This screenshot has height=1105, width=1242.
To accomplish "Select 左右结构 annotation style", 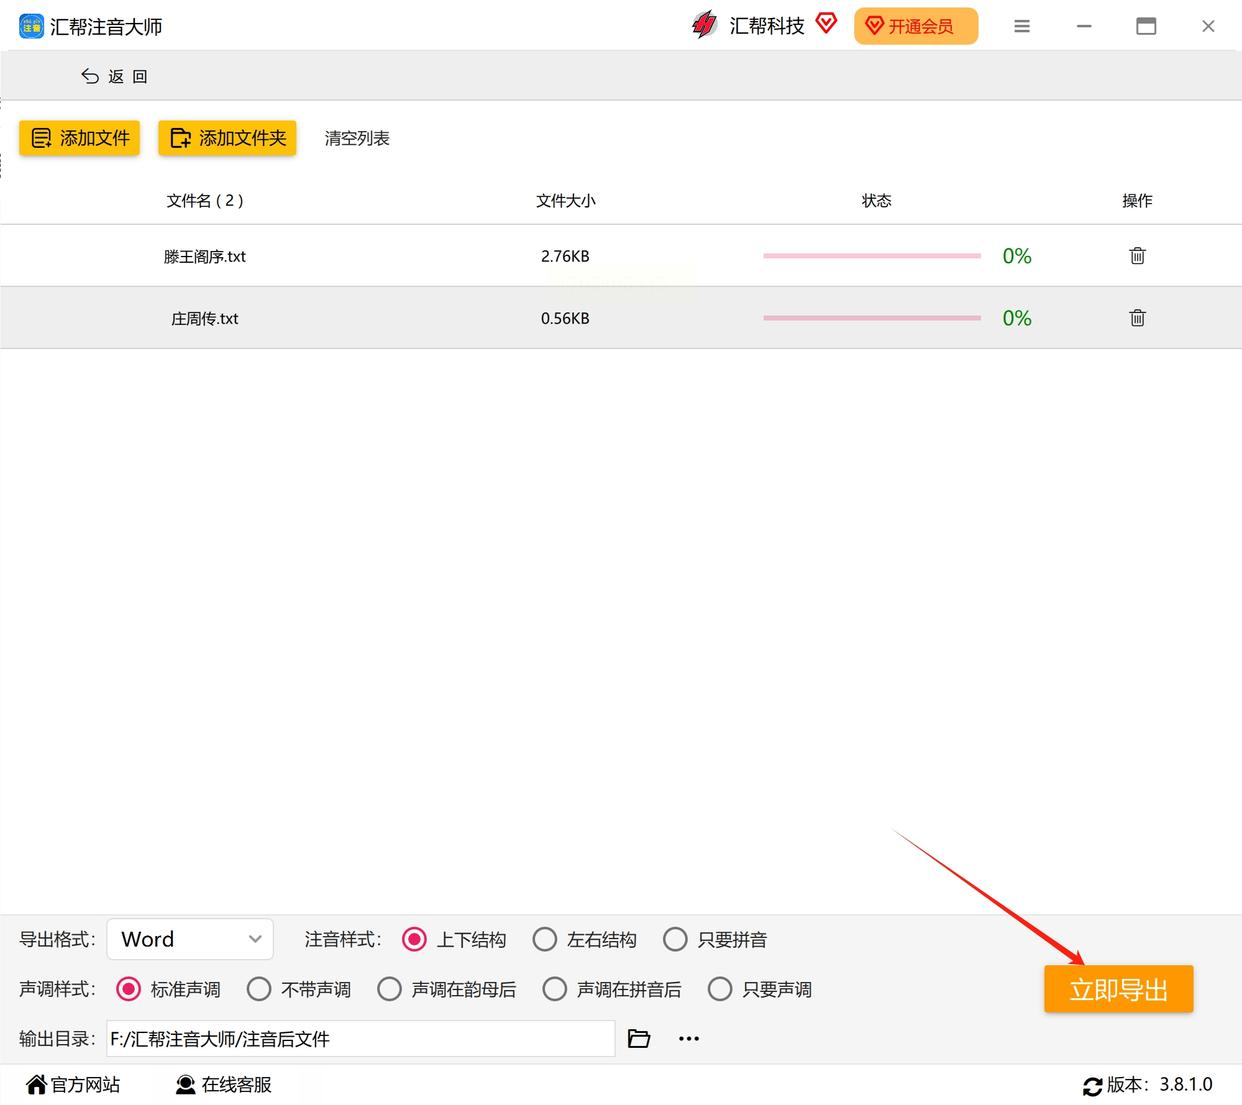I will 545,939.
